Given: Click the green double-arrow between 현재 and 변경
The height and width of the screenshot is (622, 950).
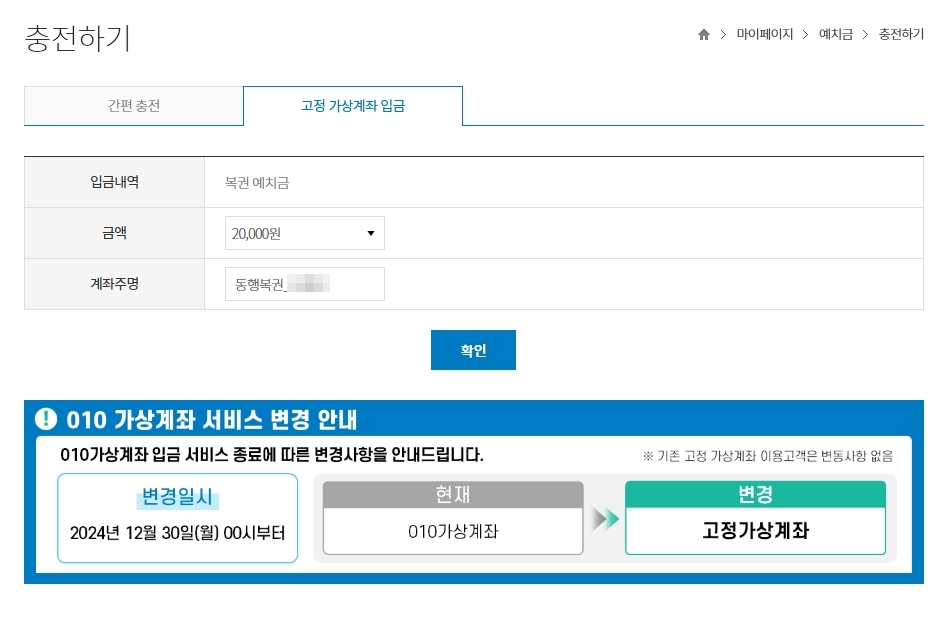Looking at the screenshot, I should pos(606,521).
